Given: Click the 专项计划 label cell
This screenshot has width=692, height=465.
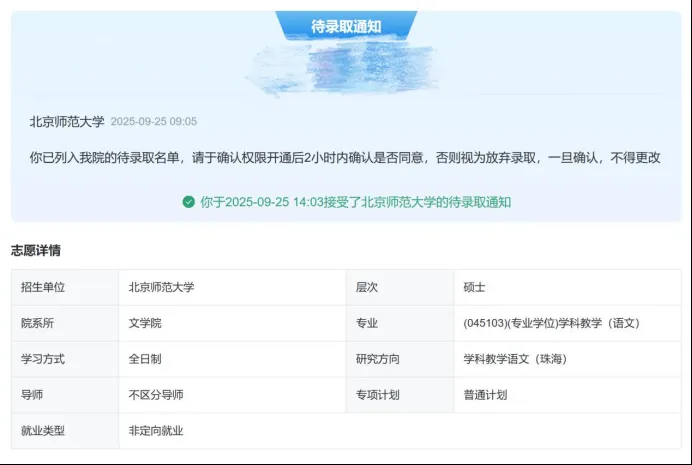Looking at the screenshot, I should point(400,395).
